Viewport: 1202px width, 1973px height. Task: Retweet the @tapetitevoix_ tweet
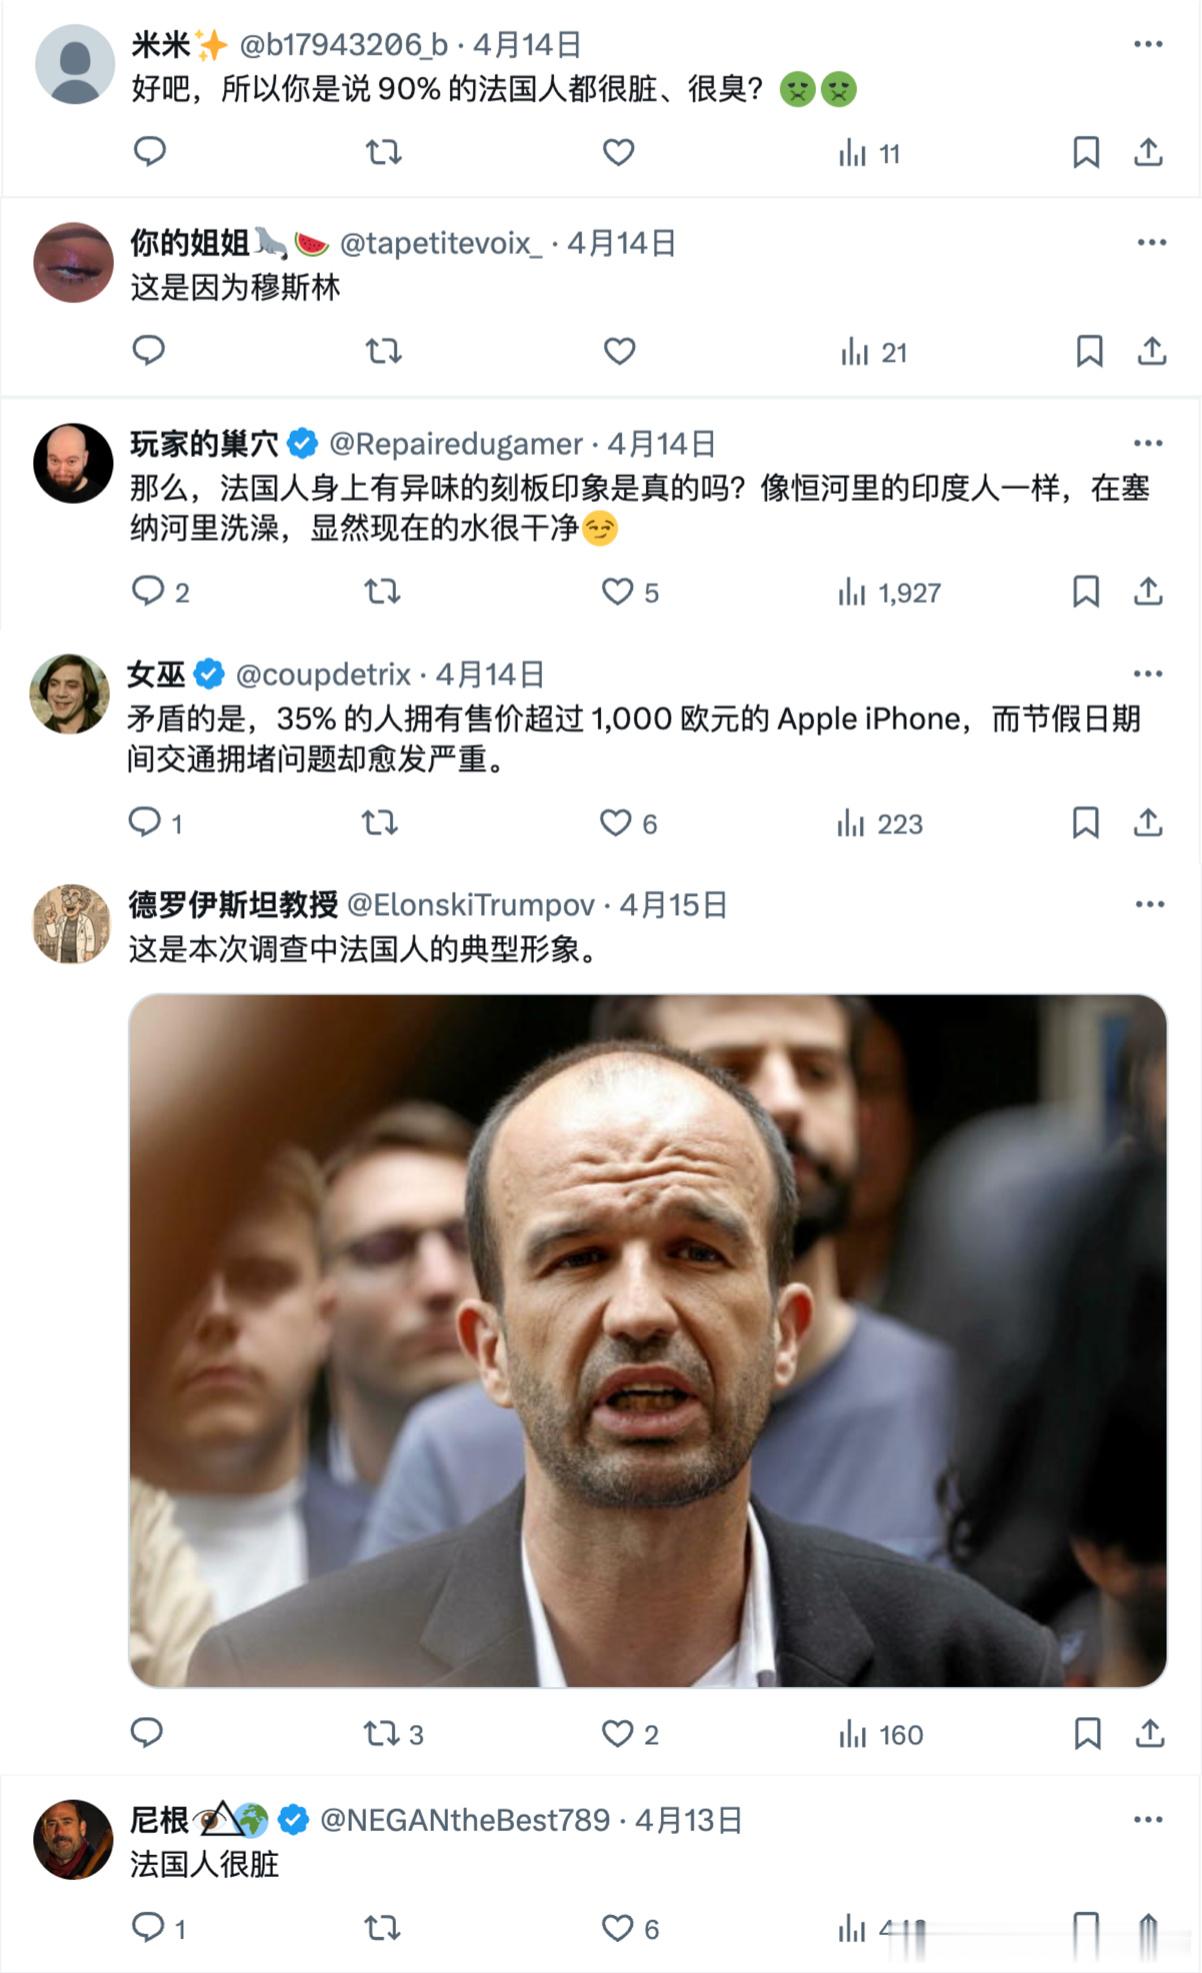tap(383, 351)
